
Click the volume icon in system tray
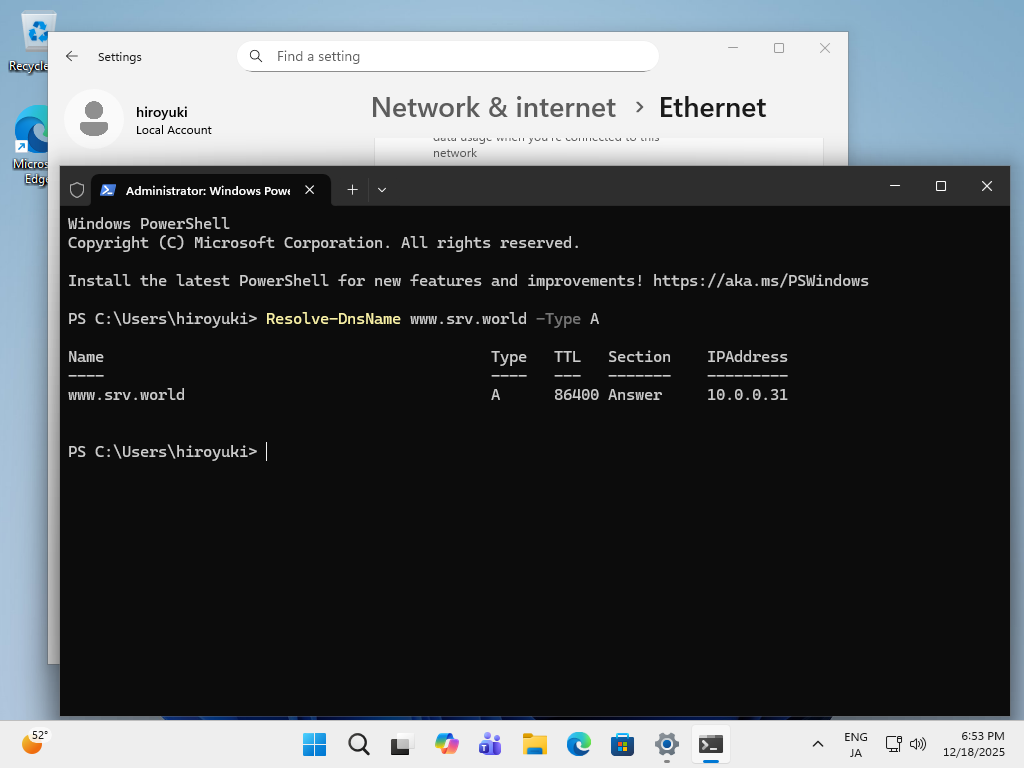pos(918,744)
